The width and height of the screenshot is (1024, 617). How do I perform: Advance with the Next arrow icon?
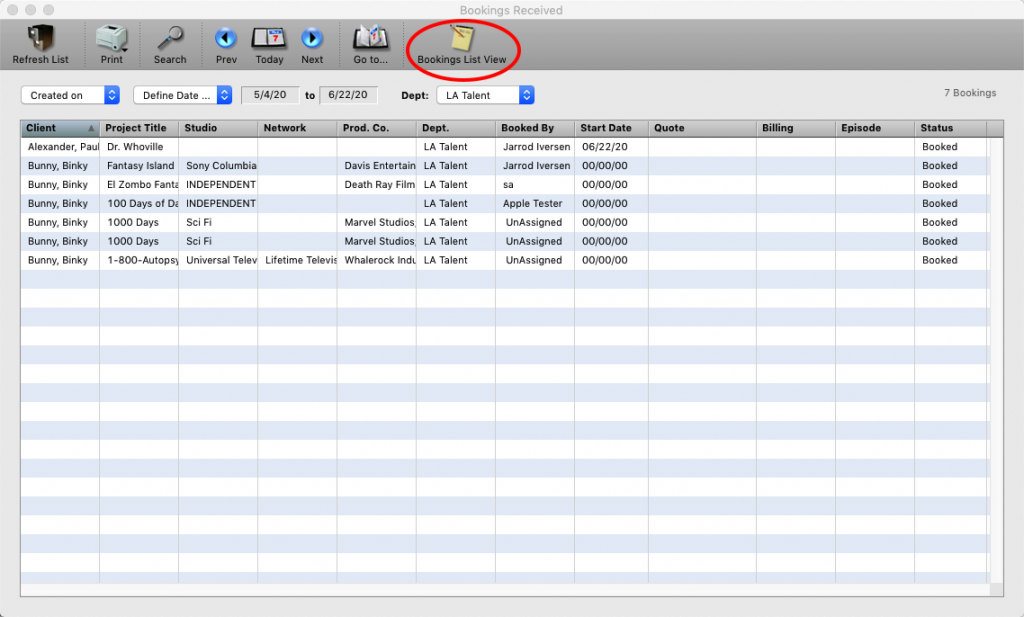(x=312, y=40)
